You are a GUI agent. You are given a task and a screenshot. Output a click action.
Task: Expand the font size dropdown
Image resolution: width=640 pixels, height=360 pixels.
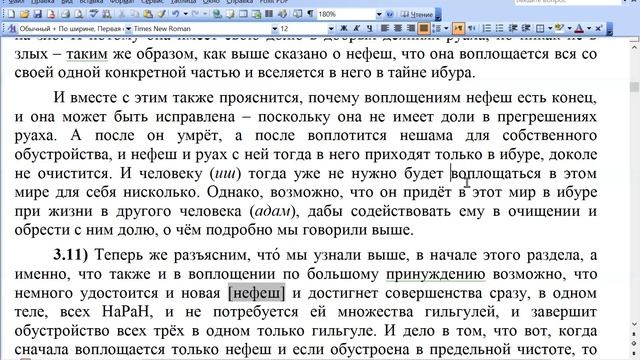click(331, 29)
